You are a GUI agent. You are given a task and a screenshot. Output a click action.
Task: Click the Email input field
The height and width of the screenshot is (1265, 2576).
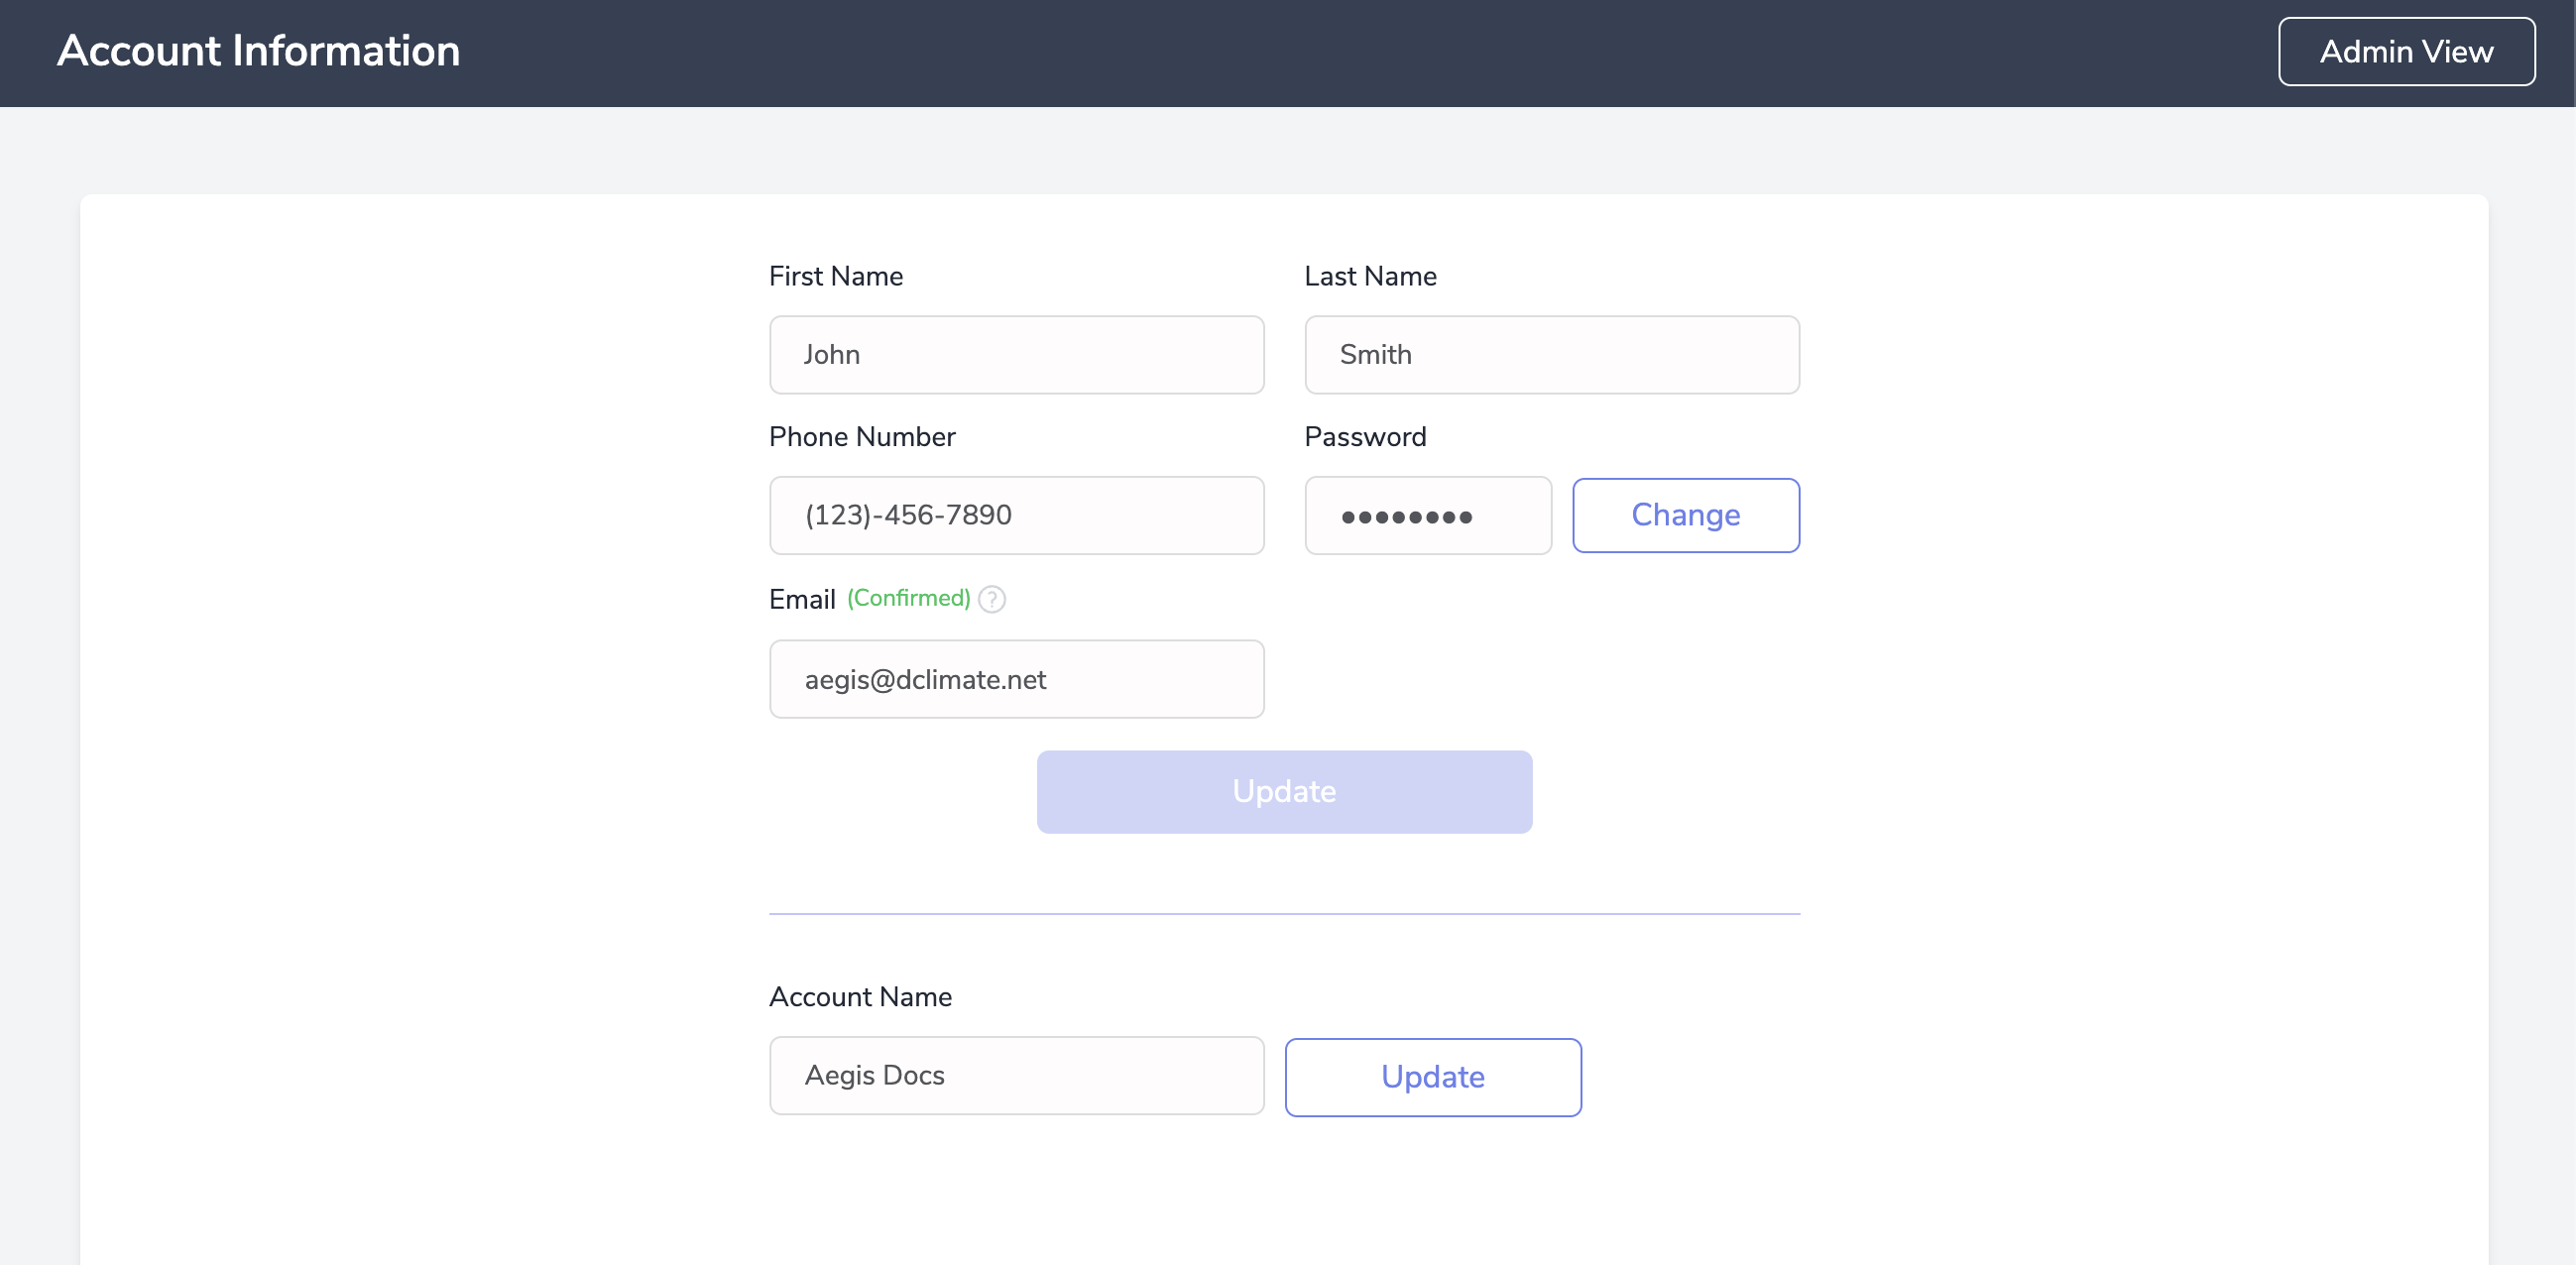[1015, 678]
